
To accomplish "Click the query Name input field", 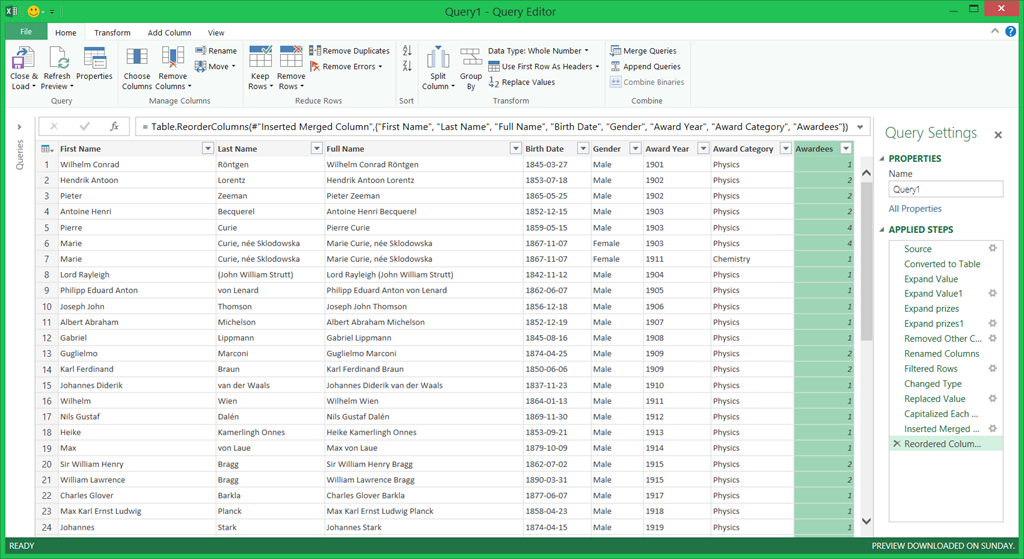I will click(945, 189).
